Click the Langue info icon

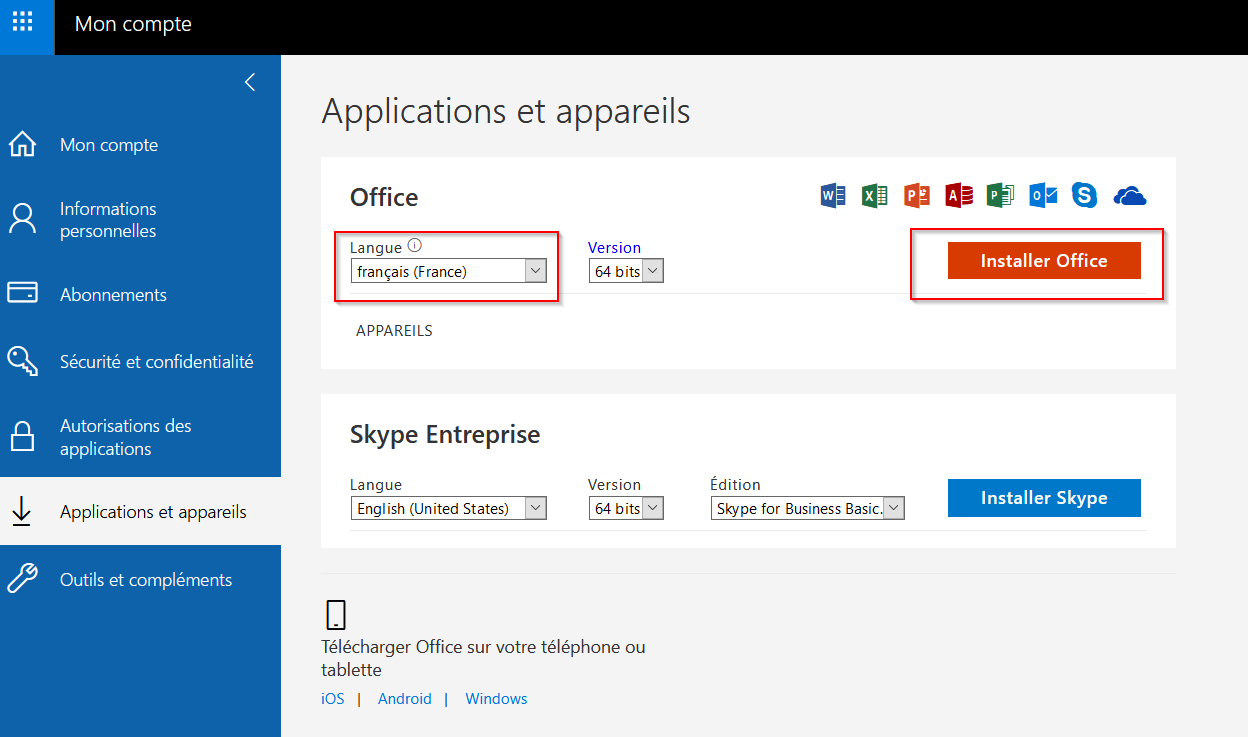(415, 246)
